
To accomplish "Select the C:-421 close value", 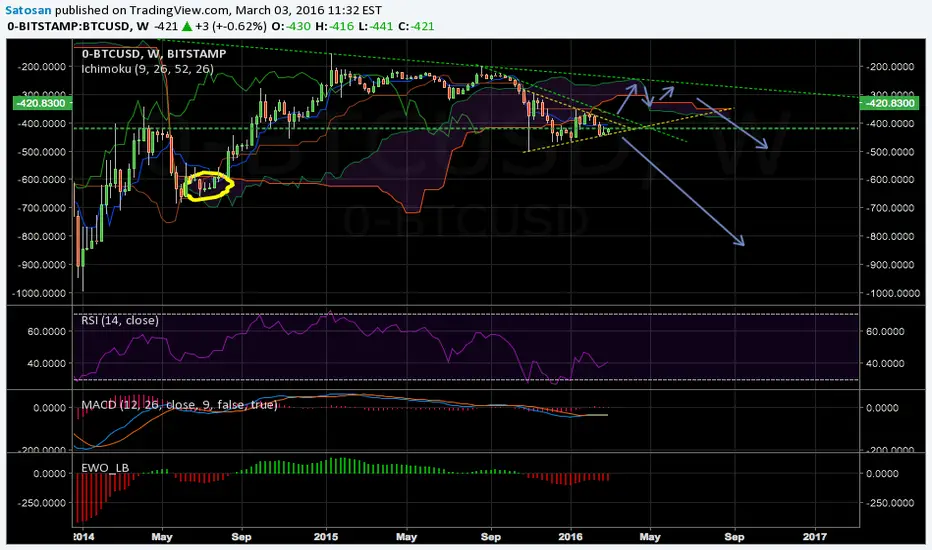I will pyautogui.click(x=415, y=26).
